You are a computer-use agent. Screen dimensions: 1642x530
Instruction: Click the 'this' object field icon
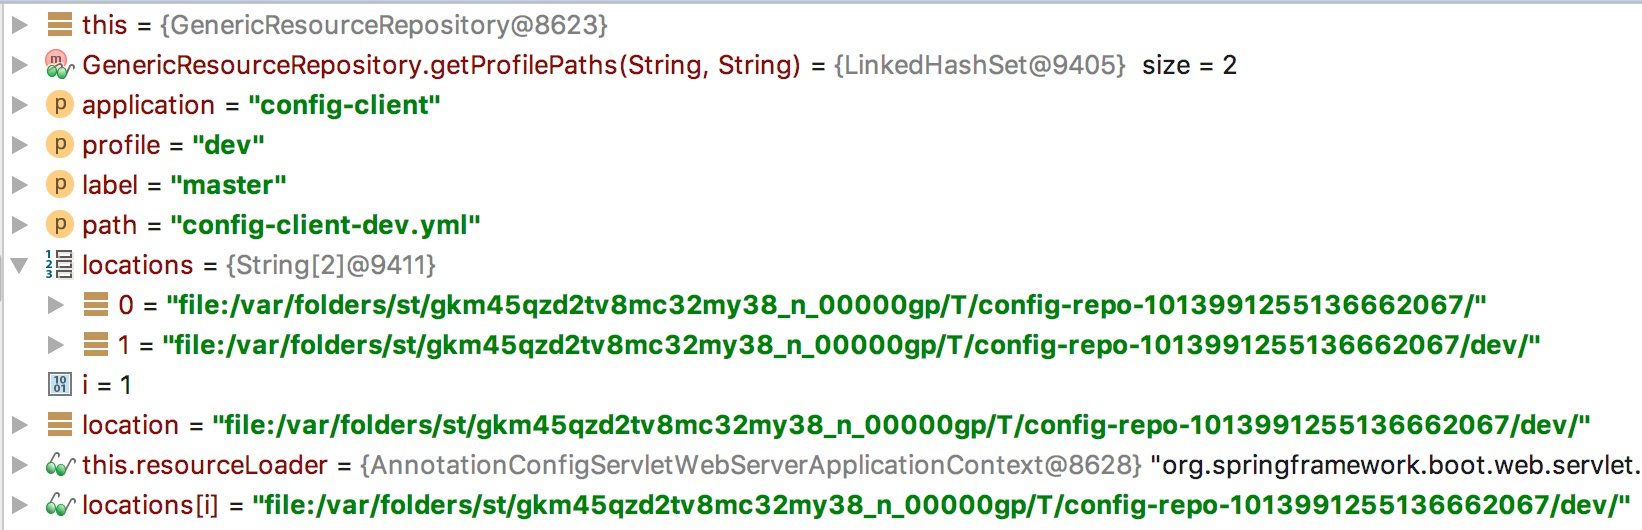(60, 25)
